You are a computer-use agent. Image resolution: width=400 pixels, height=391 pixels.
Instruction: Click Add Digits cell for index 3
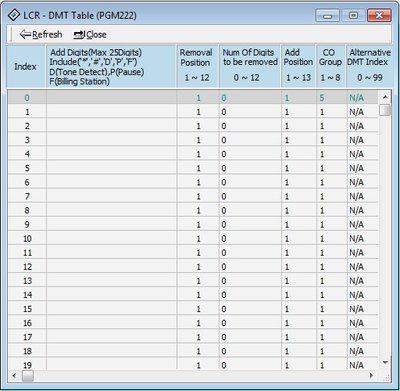tap(111, 140)
